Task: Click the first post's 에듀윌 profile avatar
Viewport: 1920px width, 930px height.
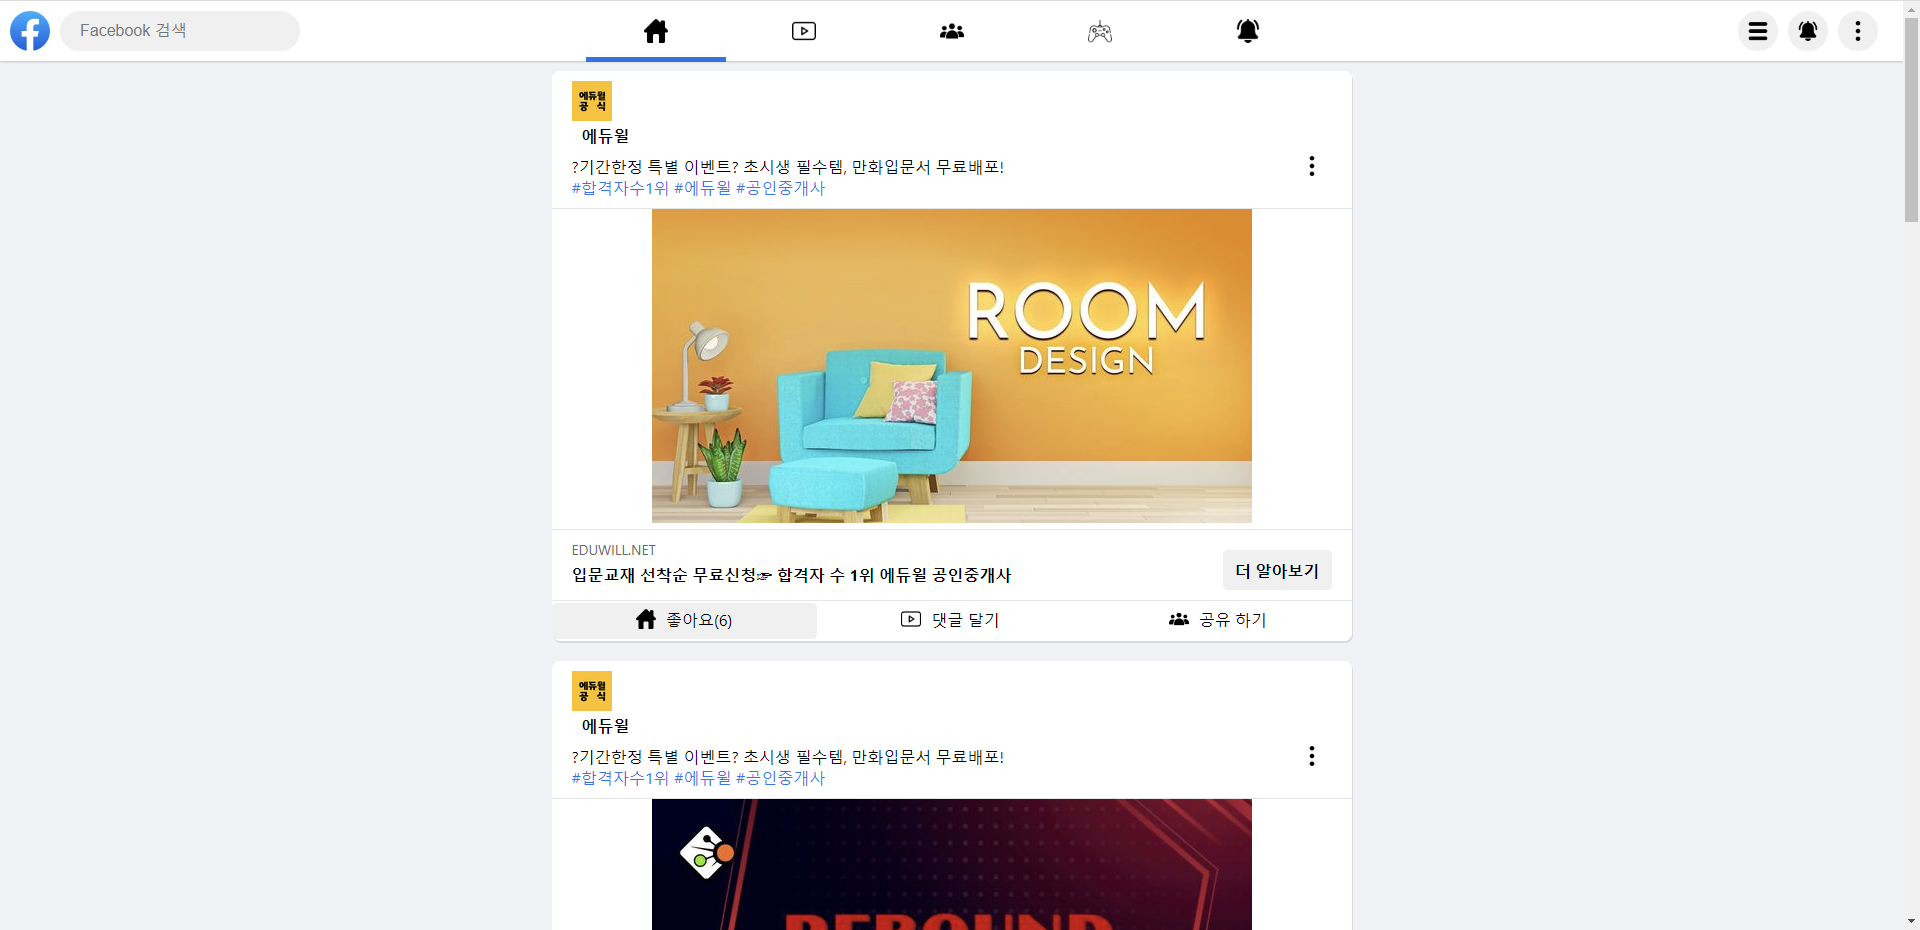Action: (x=592, y=101)
